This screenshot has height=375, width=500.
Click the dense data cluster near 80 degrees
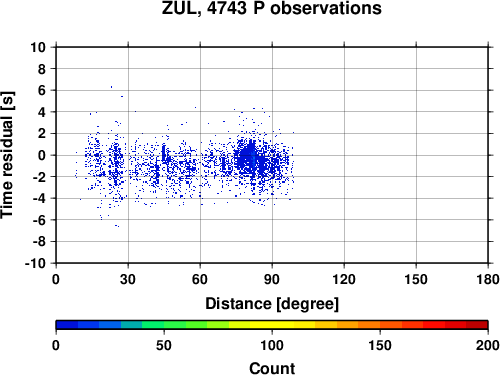click(248, 157)
